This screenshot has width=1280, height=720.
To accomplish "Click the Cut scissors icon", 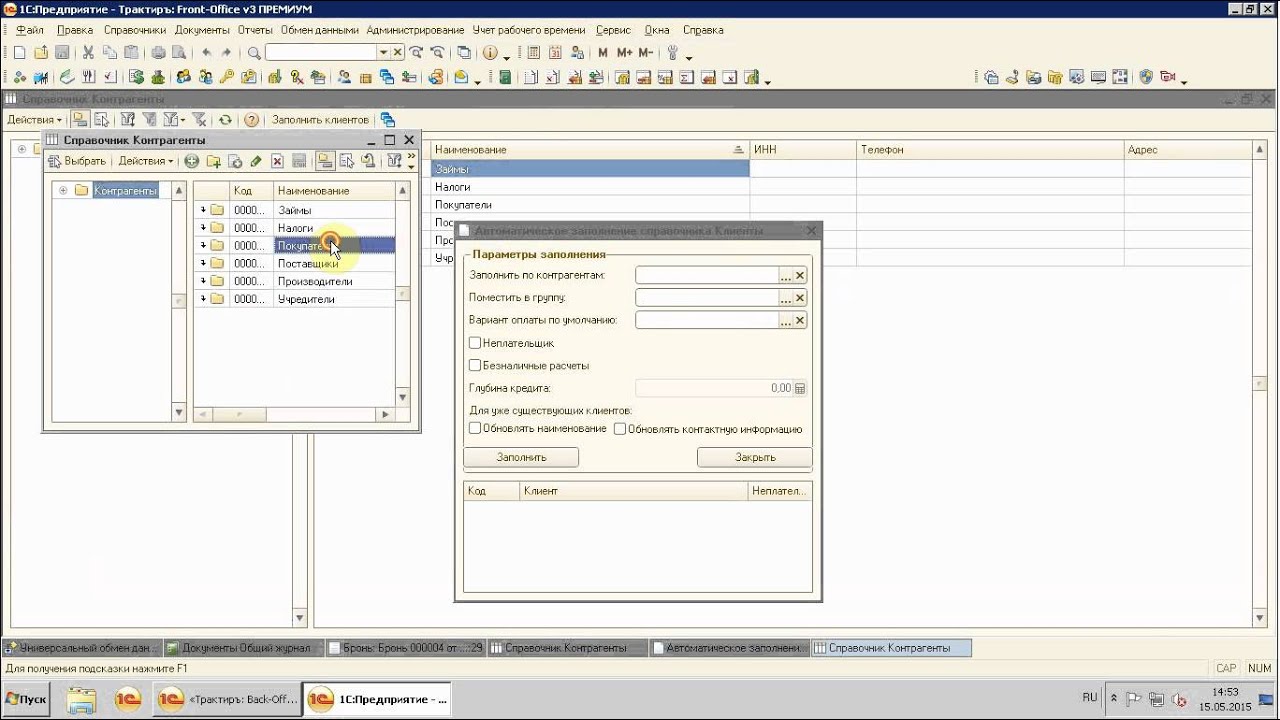I will [88, 53].
